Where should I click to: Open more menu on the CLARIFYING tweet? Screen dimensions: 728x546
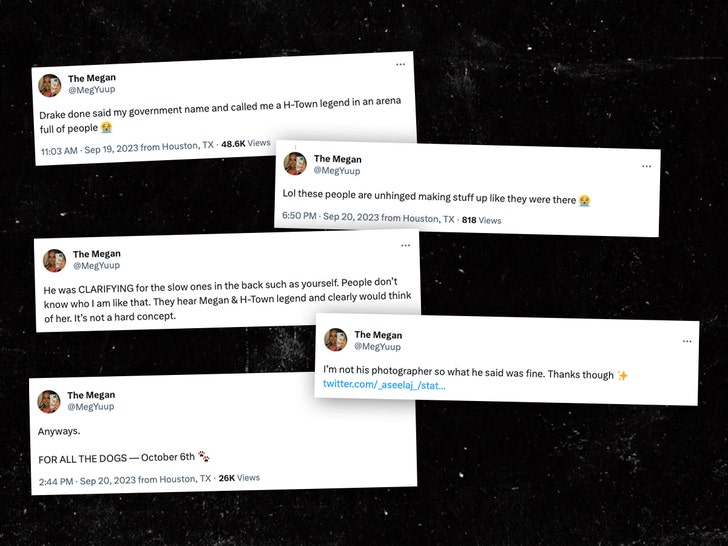[405, 245]
